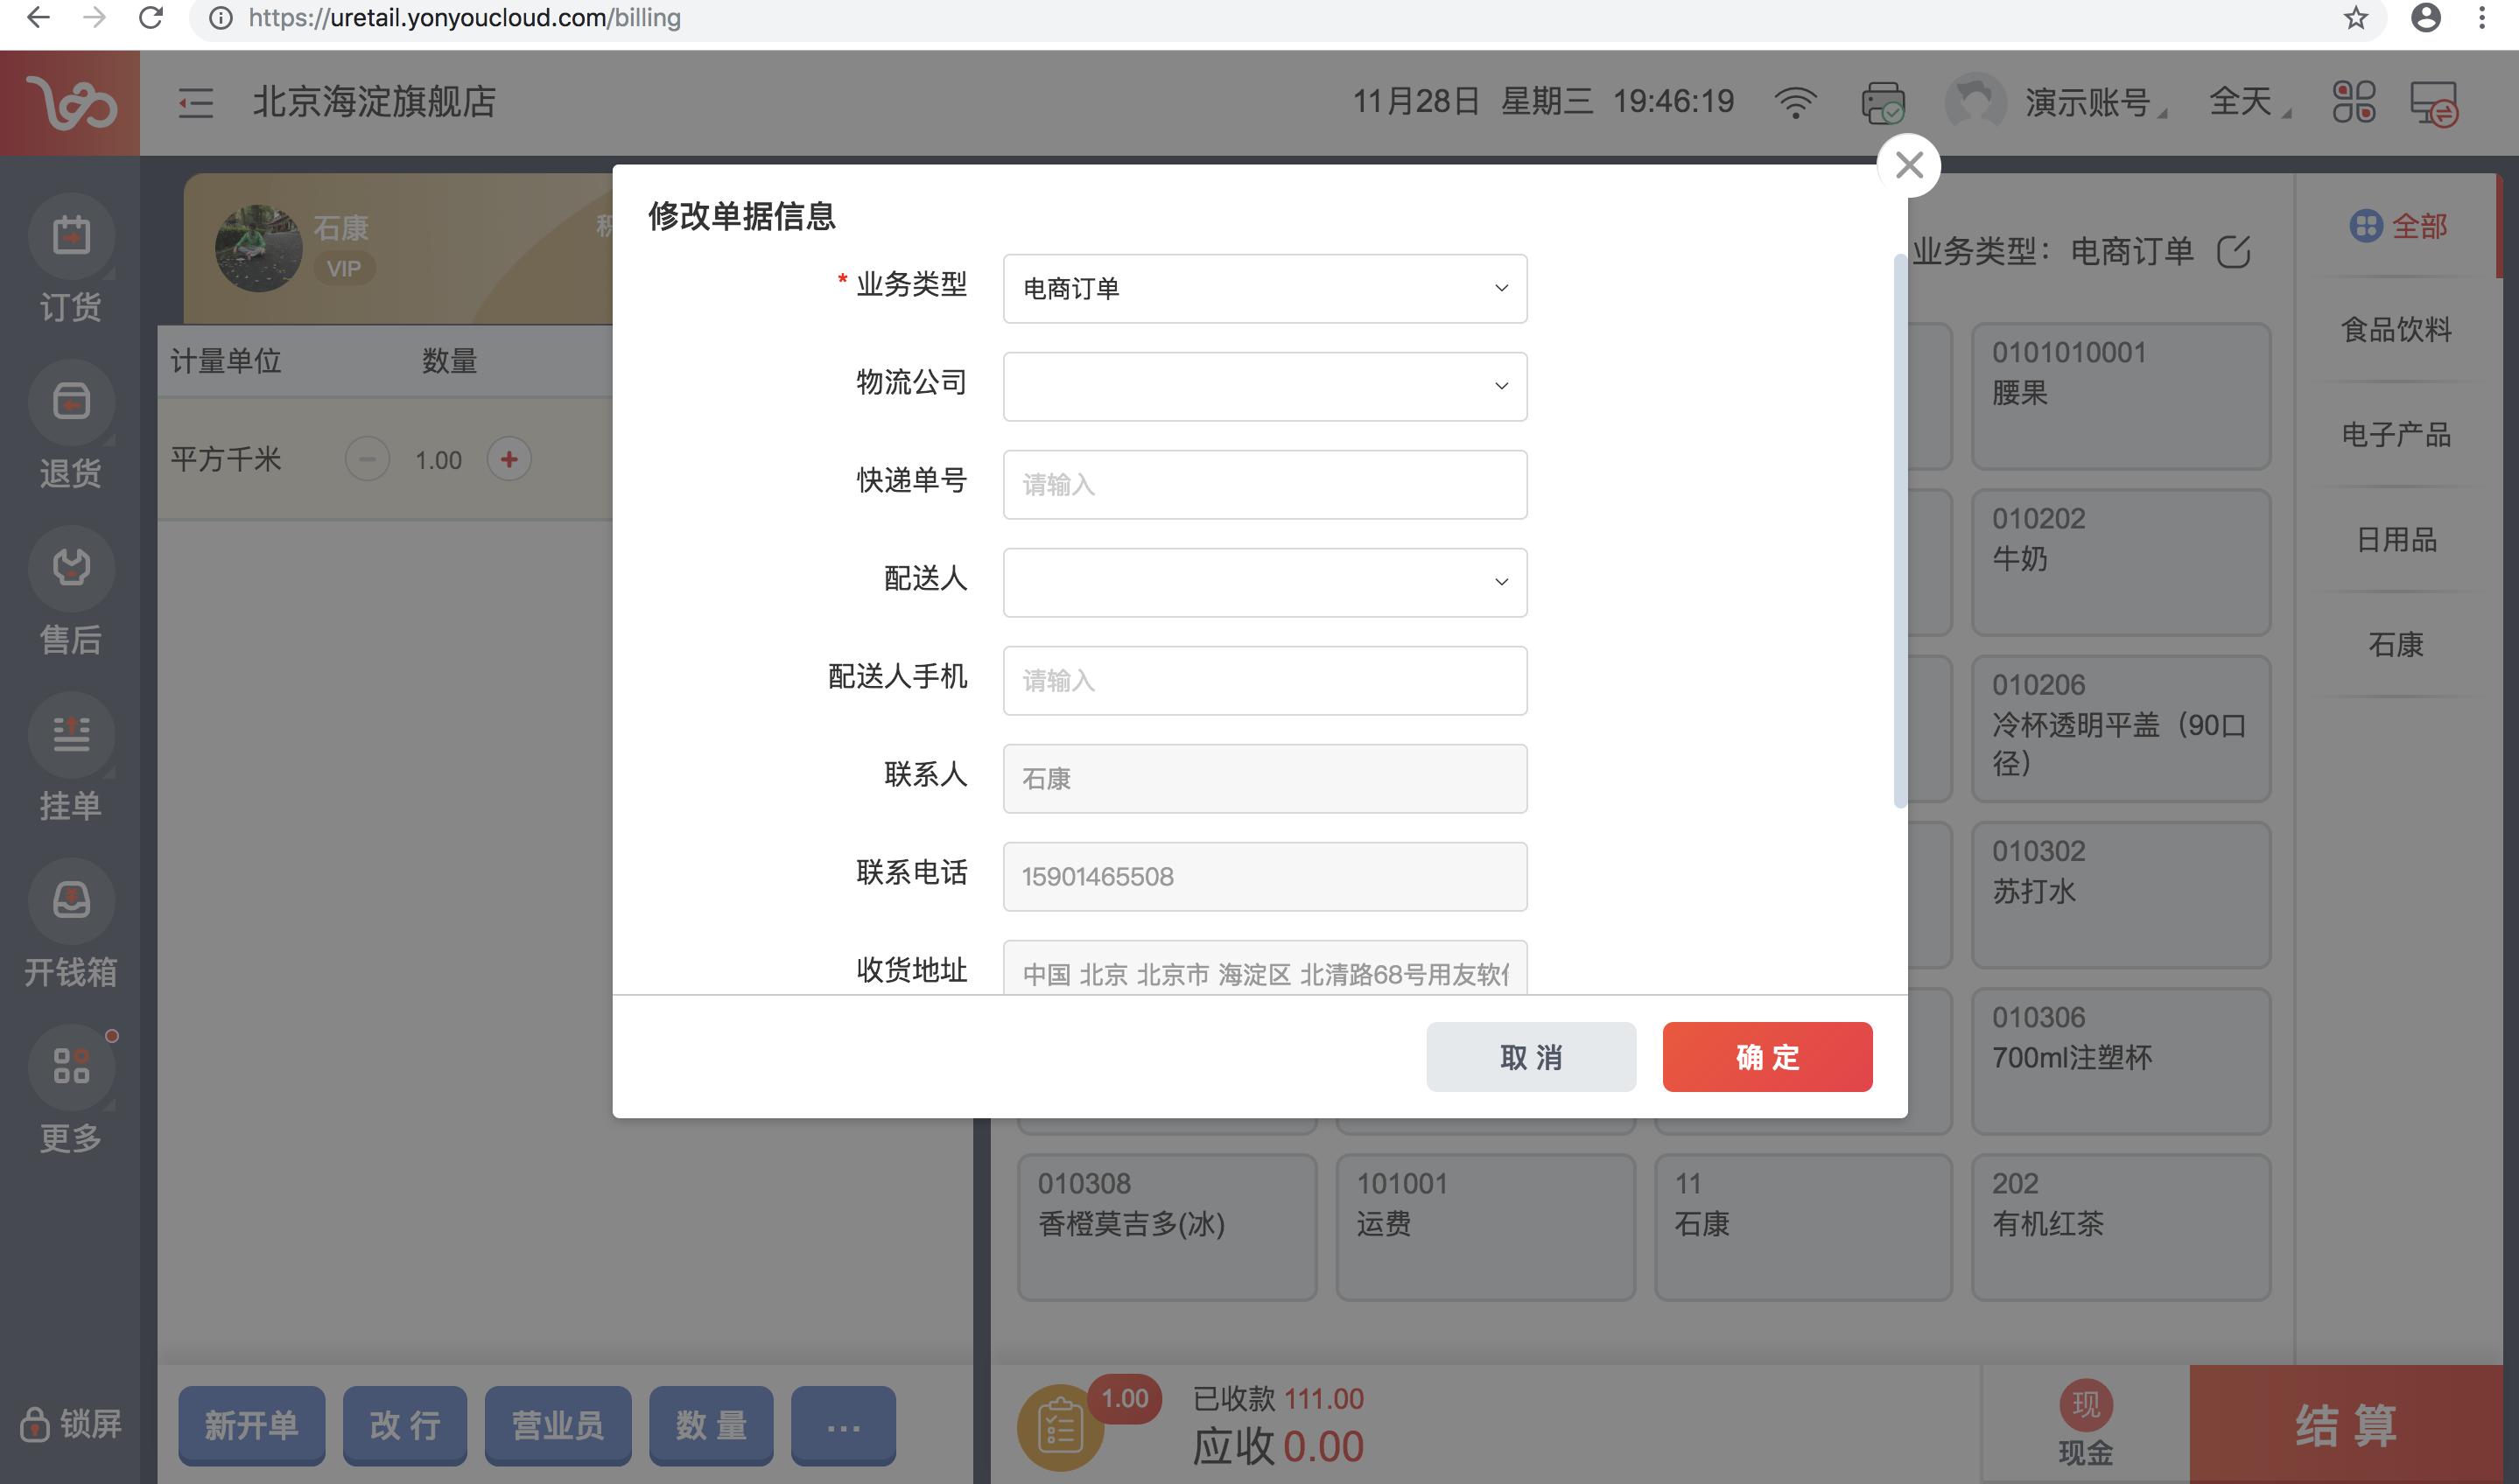Open the 开钱箱 cash drawer icon
The width and height of the screenshot is (2519, 1484).
click(70, 901)
